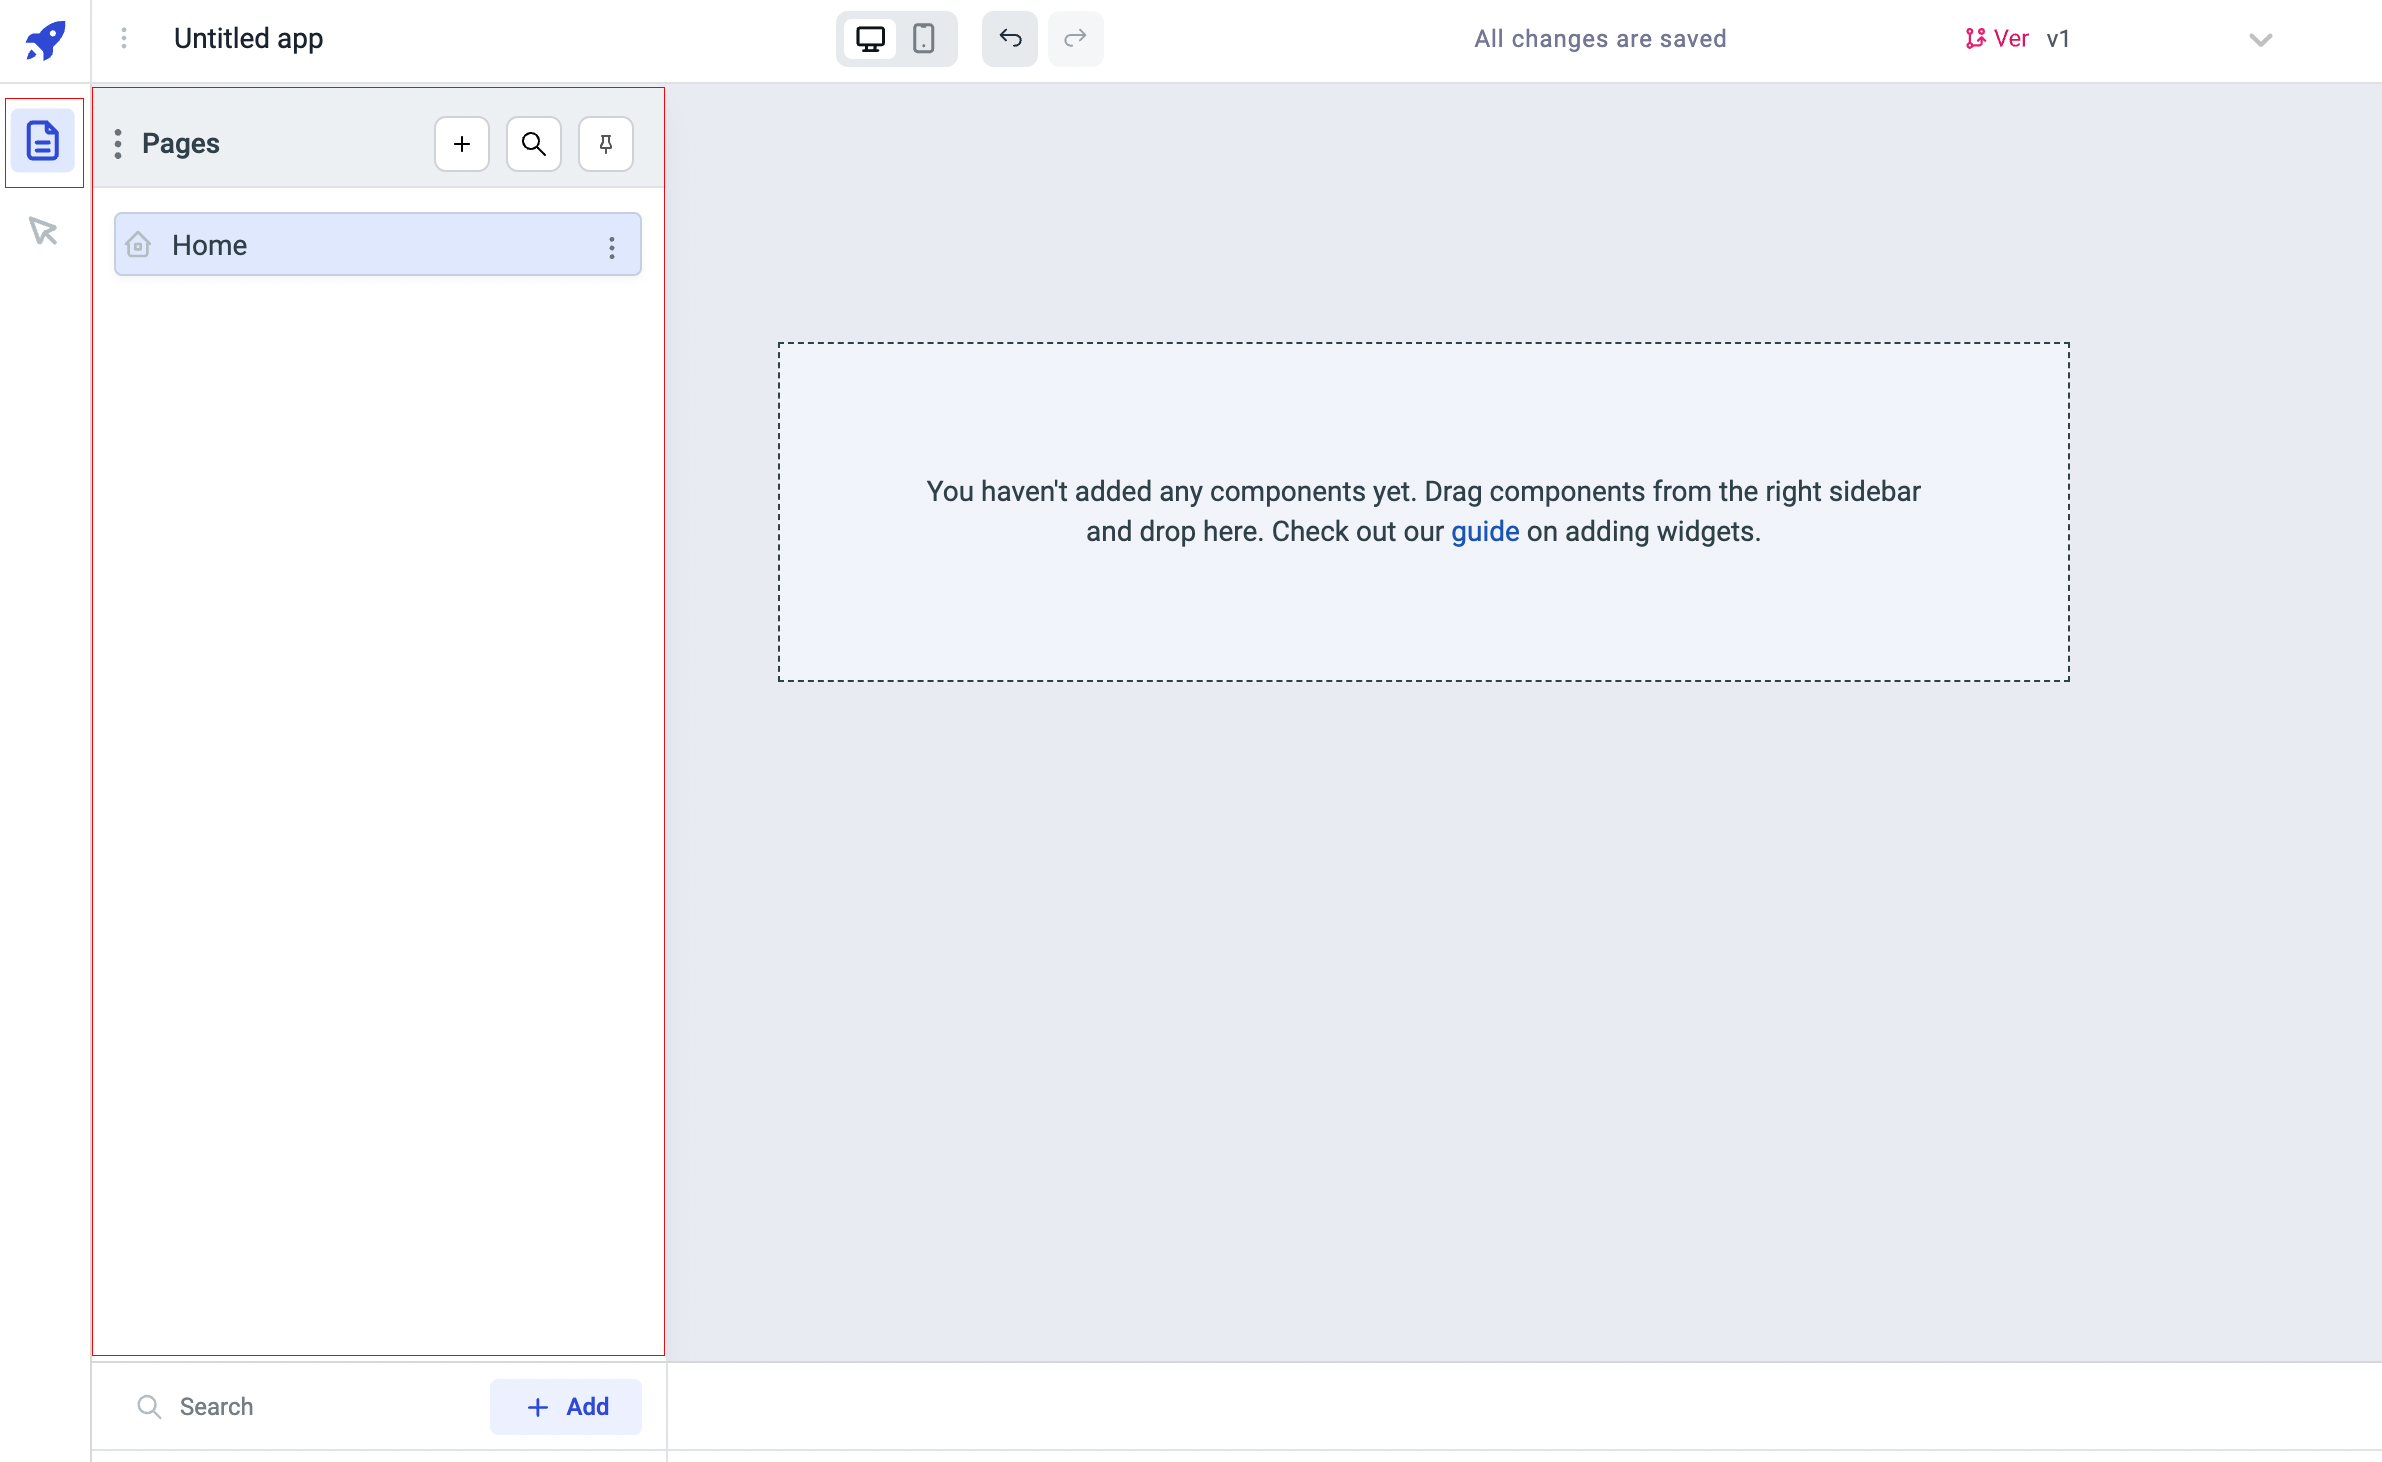Open the Home page options menu
The image size is (2382, 1462).
pyautogui.click(x=612, y=247)
